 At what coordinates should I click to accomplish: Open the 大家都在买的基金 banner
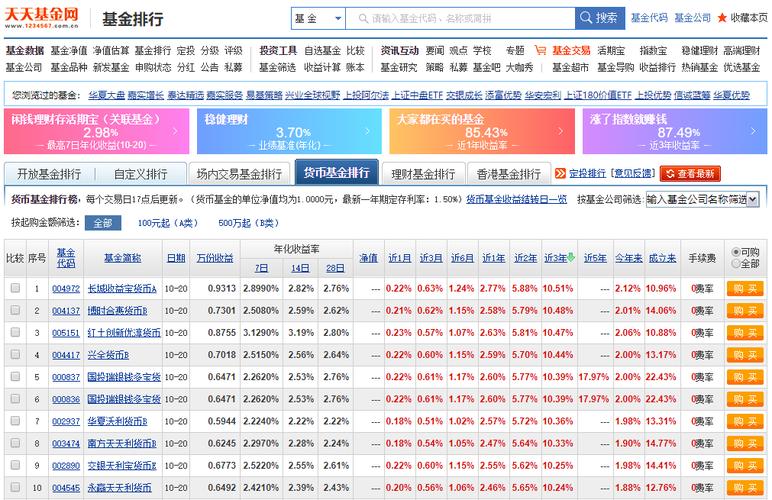pos(482,131)
